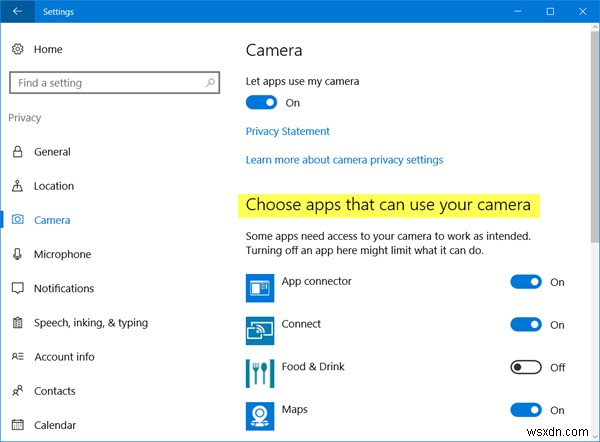Go to Notifications privacy settings
The image size is (600, 442).
[64, 288]
